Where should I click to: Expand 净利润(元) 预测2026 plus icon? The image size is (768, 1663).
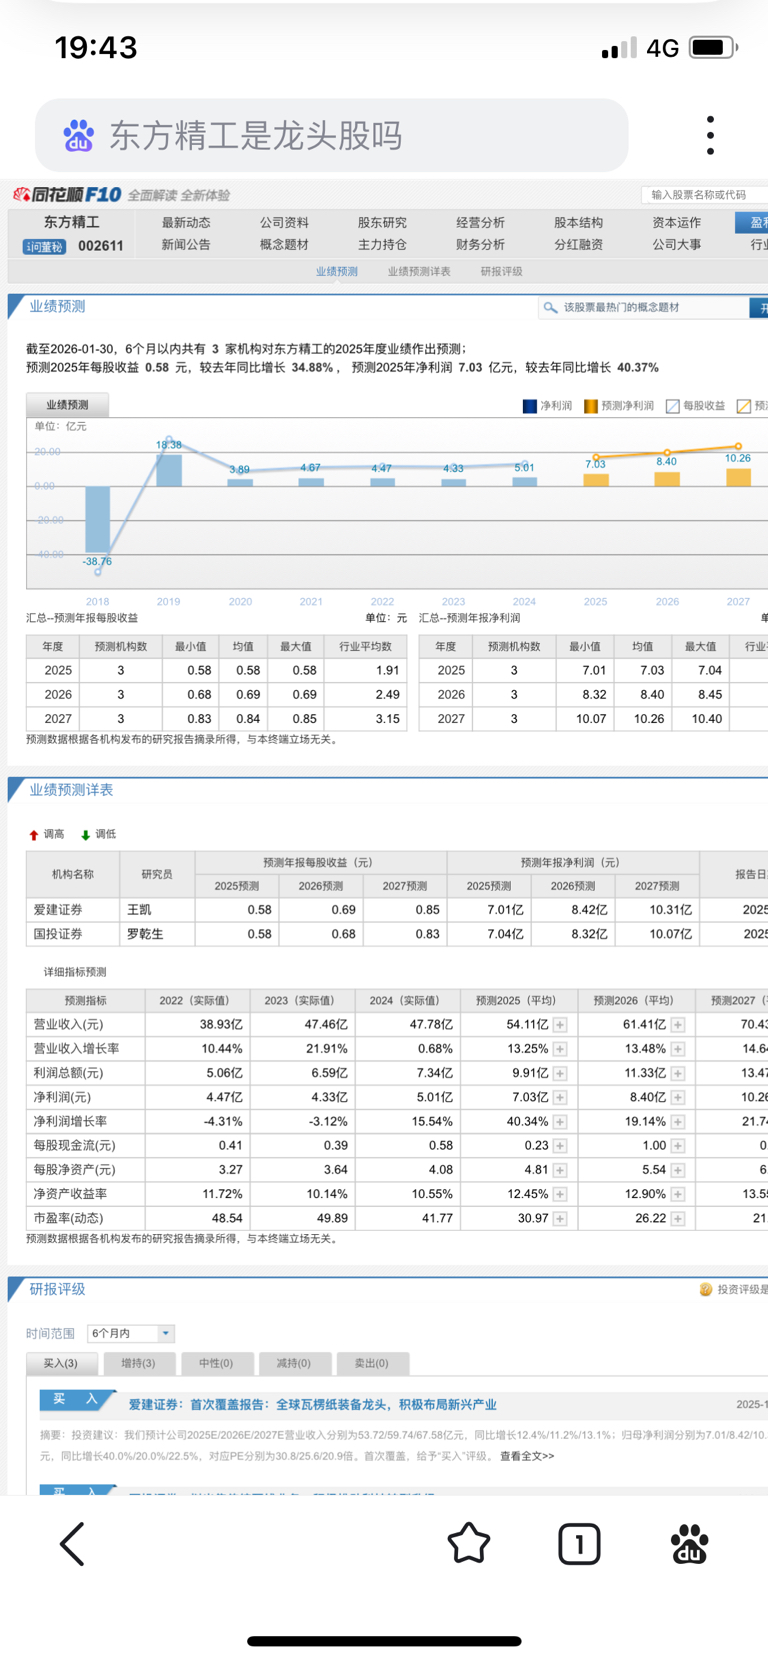click(x=678, y=1097)
